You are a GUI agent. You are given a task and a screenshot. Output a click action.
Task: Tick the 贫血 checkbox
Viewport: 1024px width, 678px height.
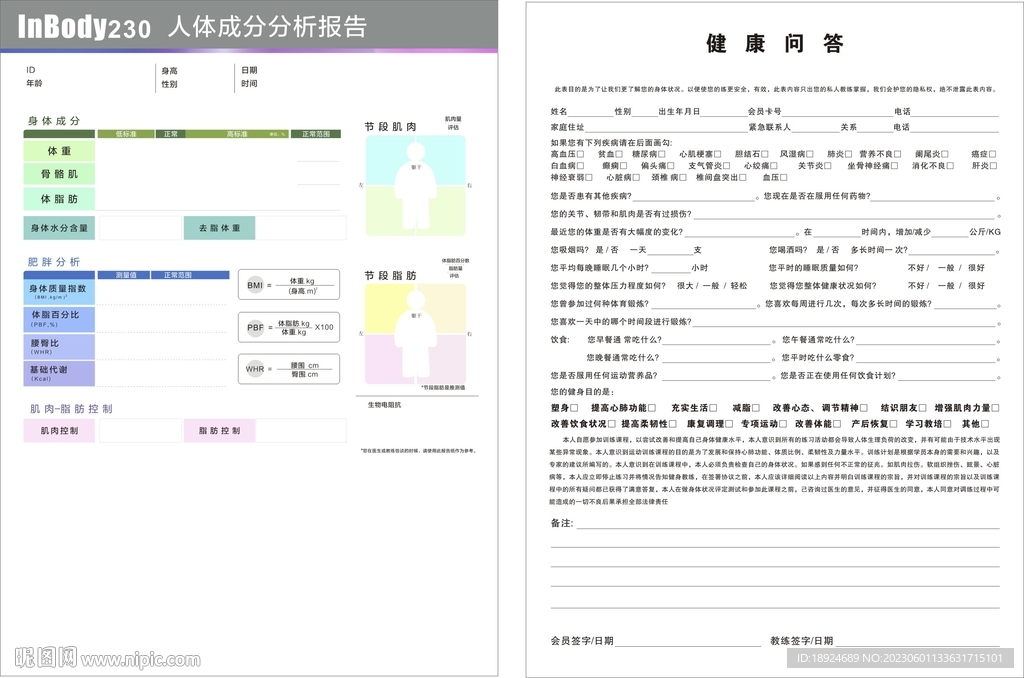tap(618, 154)
